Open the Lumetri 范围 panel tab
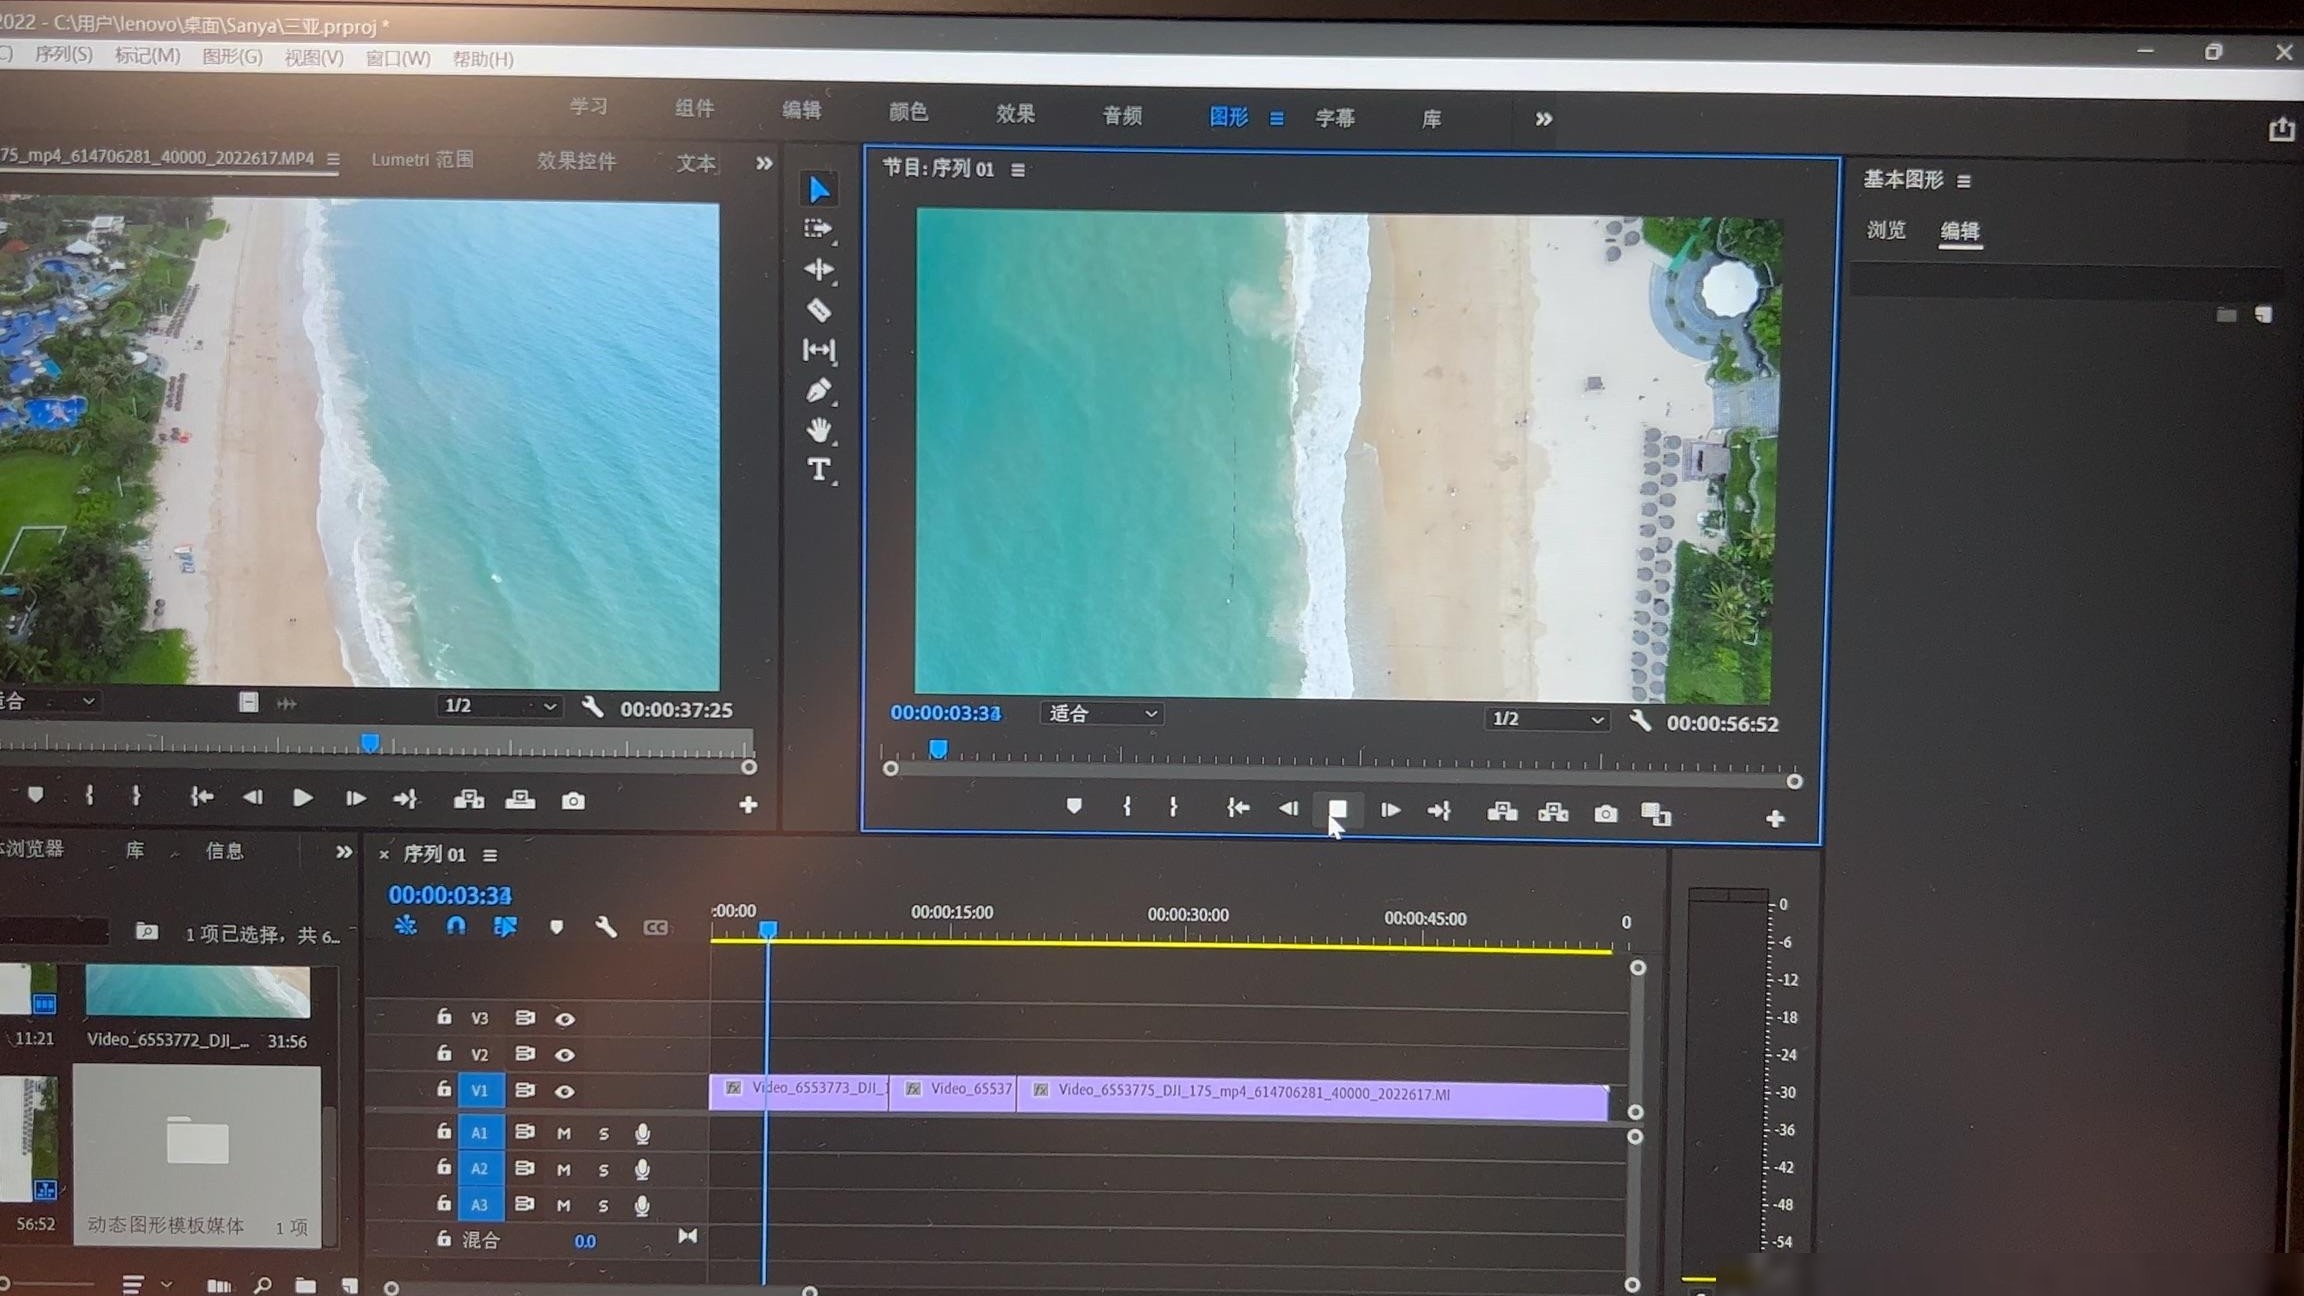 coord(422,159)
